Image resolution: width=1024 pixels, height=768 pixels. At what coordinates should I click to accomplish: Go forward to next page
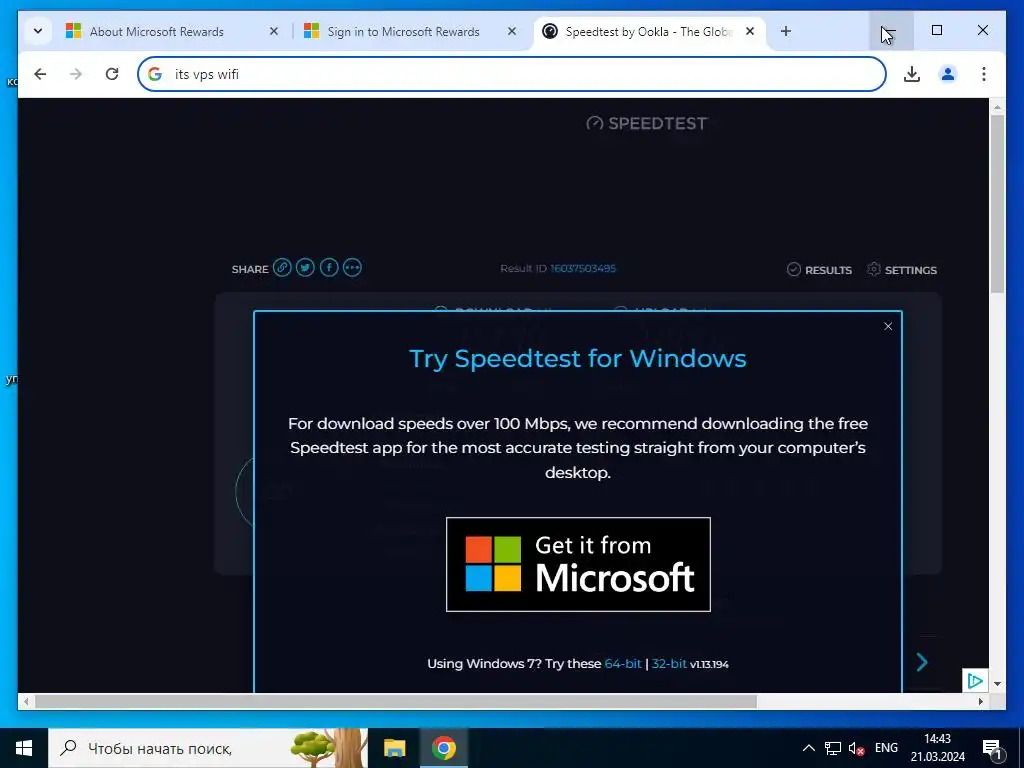76,74
